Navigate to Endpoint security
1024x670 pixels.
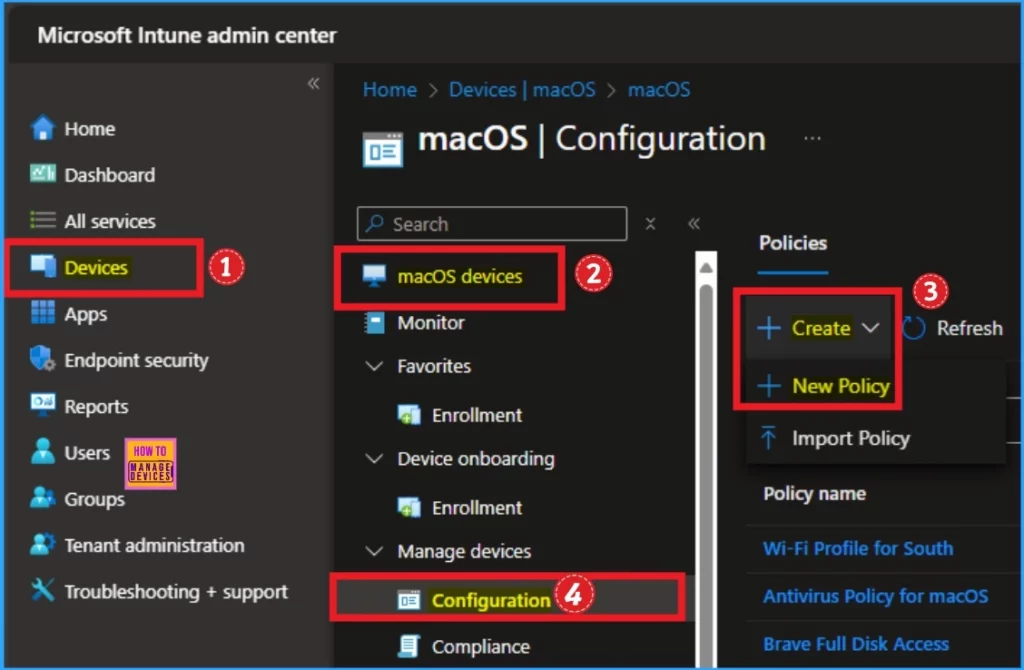point(136,360)
